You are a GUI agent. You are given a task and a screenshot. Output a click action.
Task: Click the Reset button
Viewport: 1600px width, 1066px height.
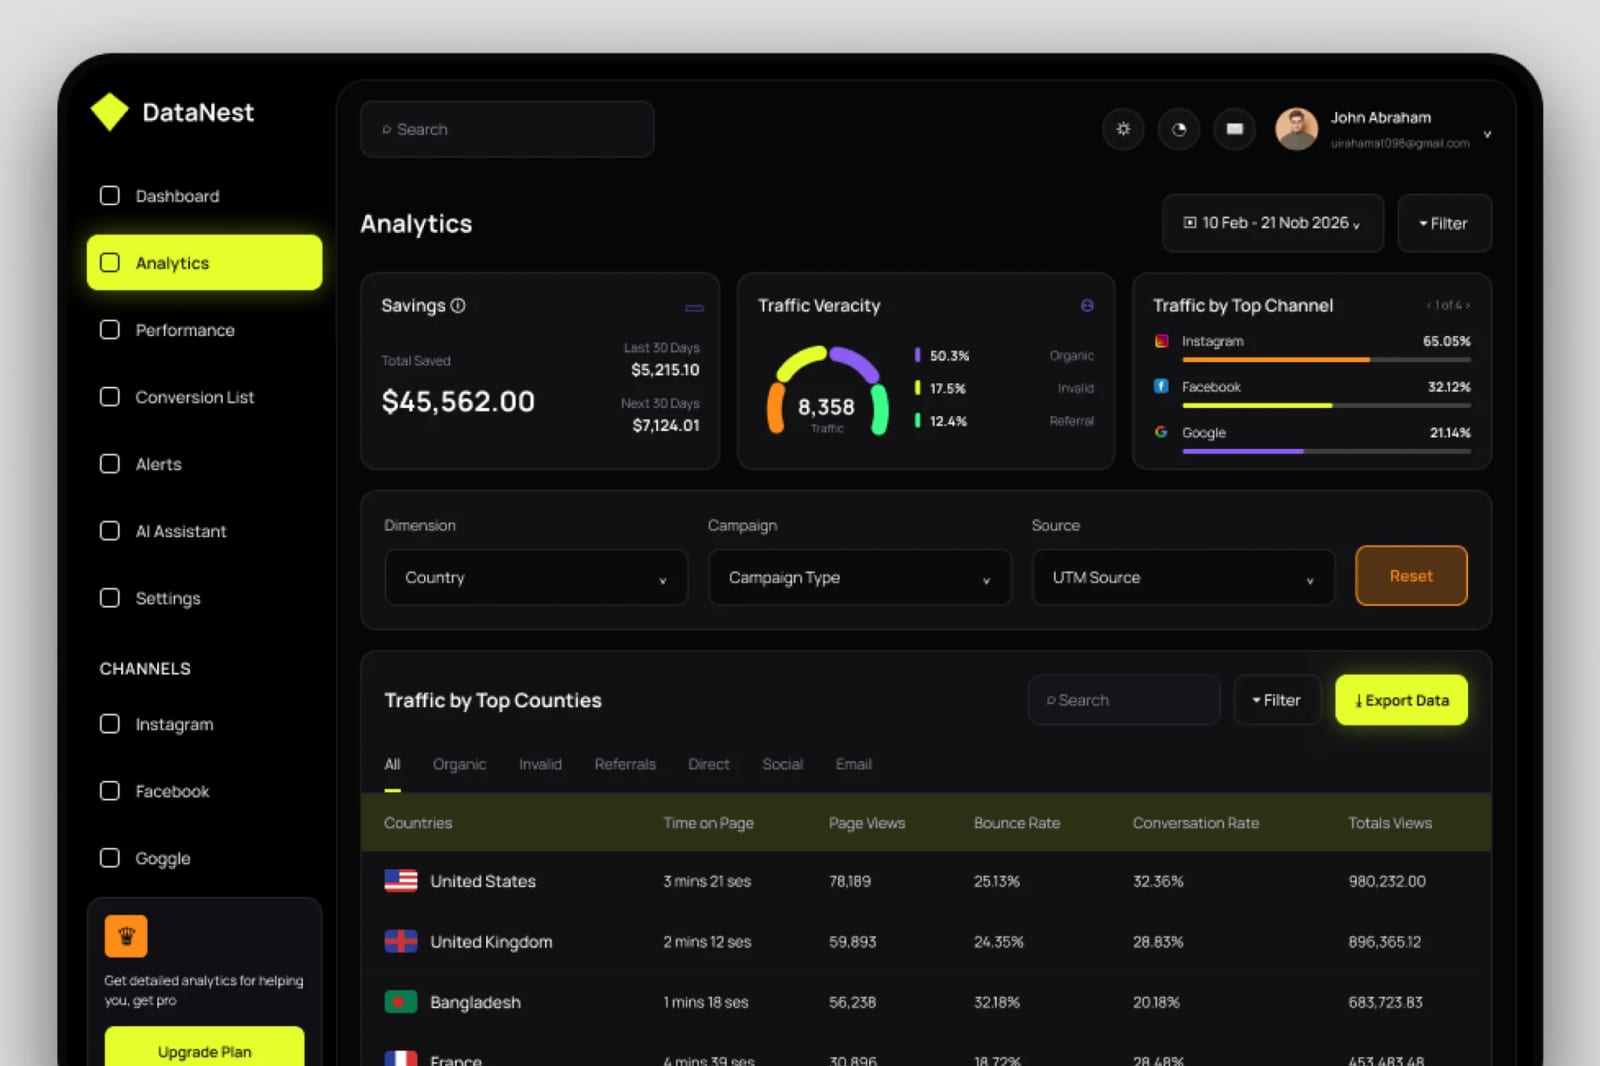(x=1411, y=576)
